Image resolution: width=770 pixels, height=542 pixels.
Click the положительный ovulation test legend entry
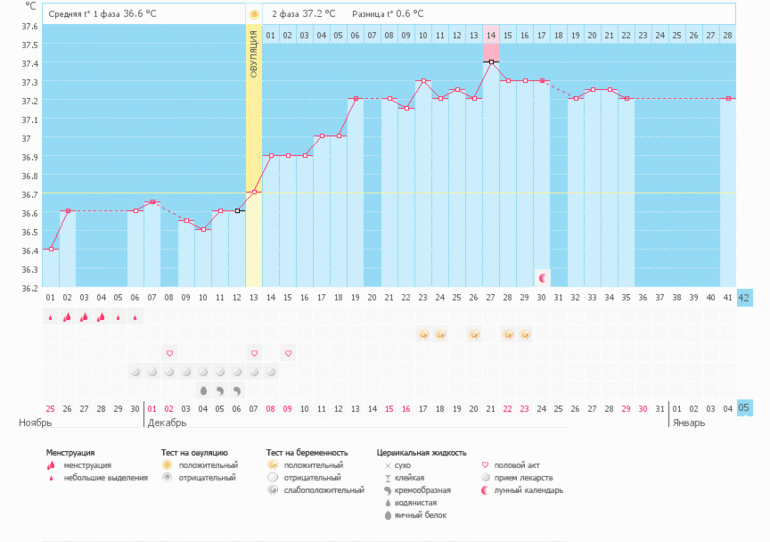pyautogui.click(x=200, y=465)
